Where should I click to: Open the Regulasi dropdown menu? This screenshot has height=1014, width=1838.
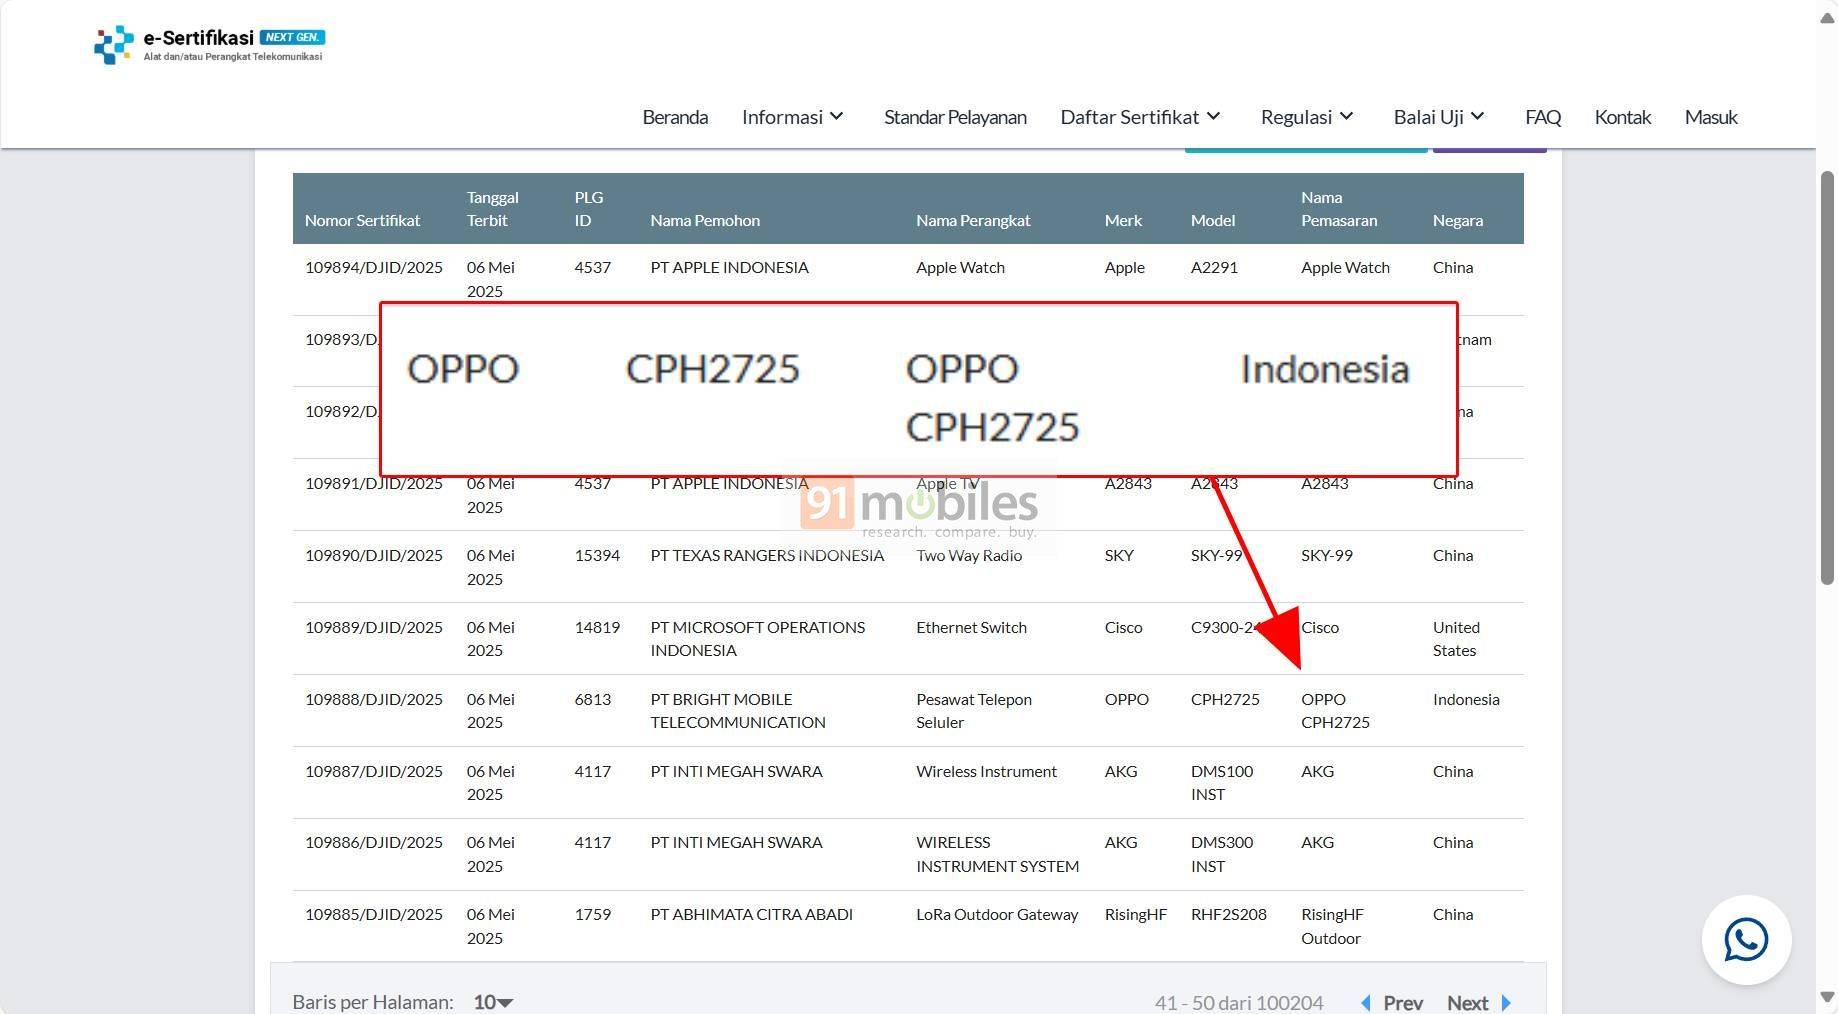pos(1306,116)
